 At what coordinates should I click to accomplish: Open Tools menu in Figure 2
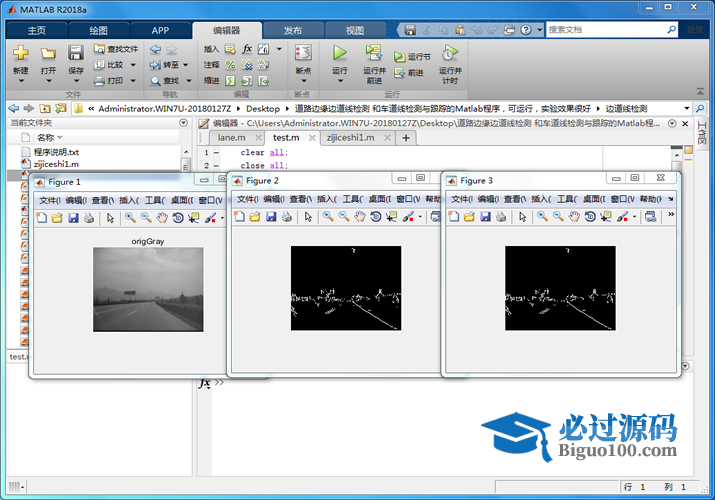[353, 199]
